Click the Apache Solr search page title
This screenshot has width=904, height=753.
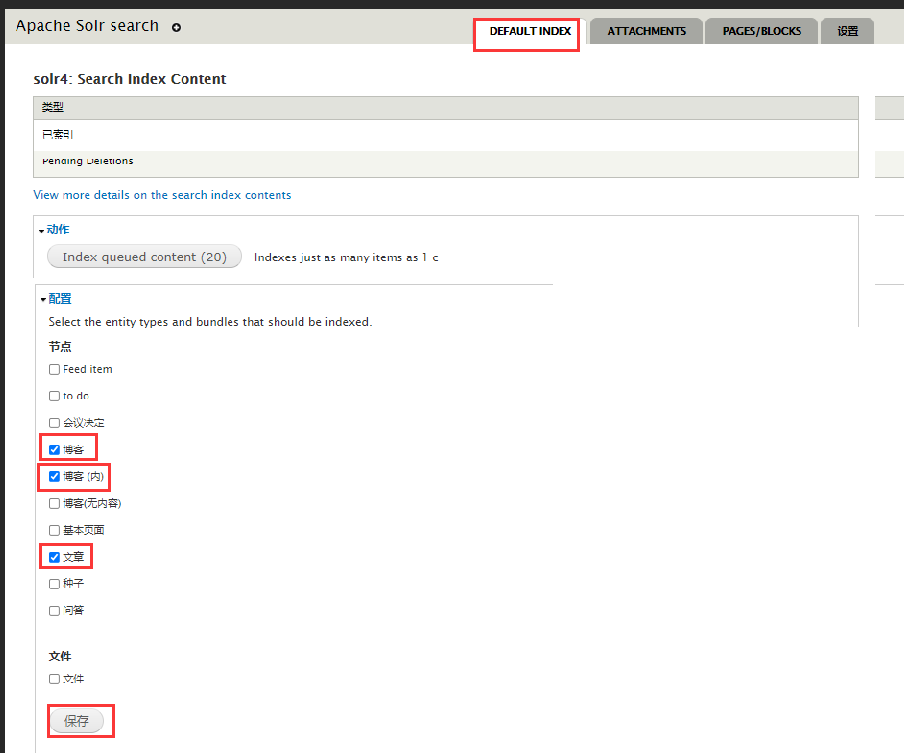(x=87, y=26)
